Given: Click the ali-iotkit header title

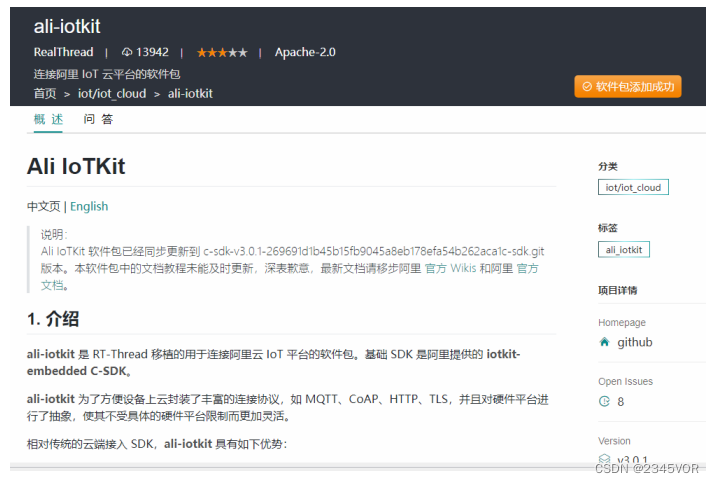Looking at the screenshot, I should click(67, 26).
